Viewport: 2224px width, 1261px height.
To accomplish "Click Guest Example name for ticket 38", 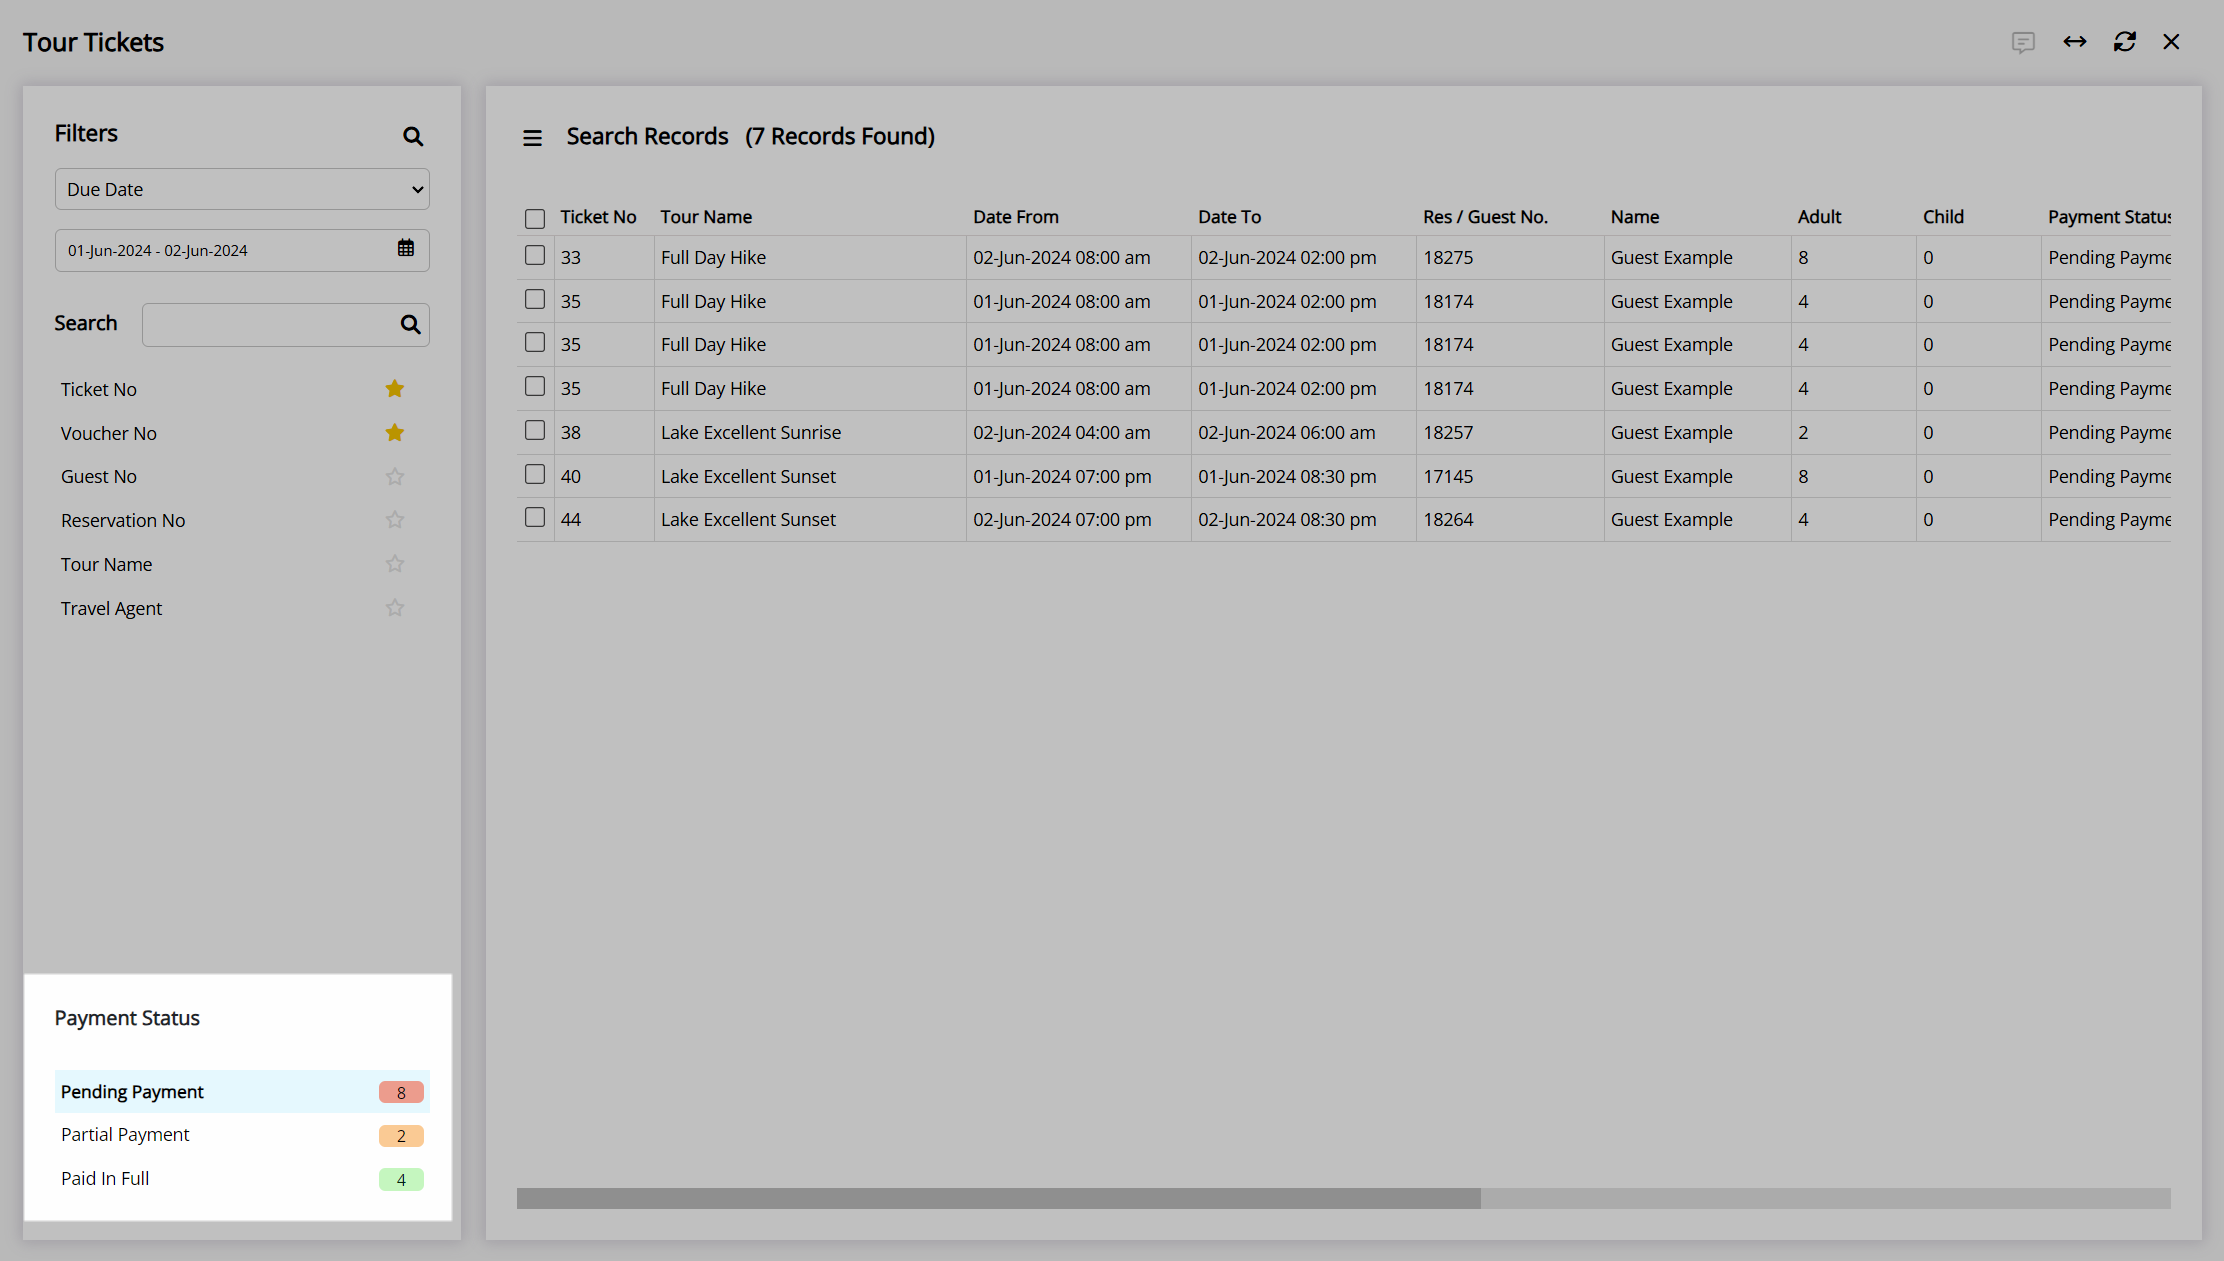I will pyautogui.click(x=1671, y=432).
